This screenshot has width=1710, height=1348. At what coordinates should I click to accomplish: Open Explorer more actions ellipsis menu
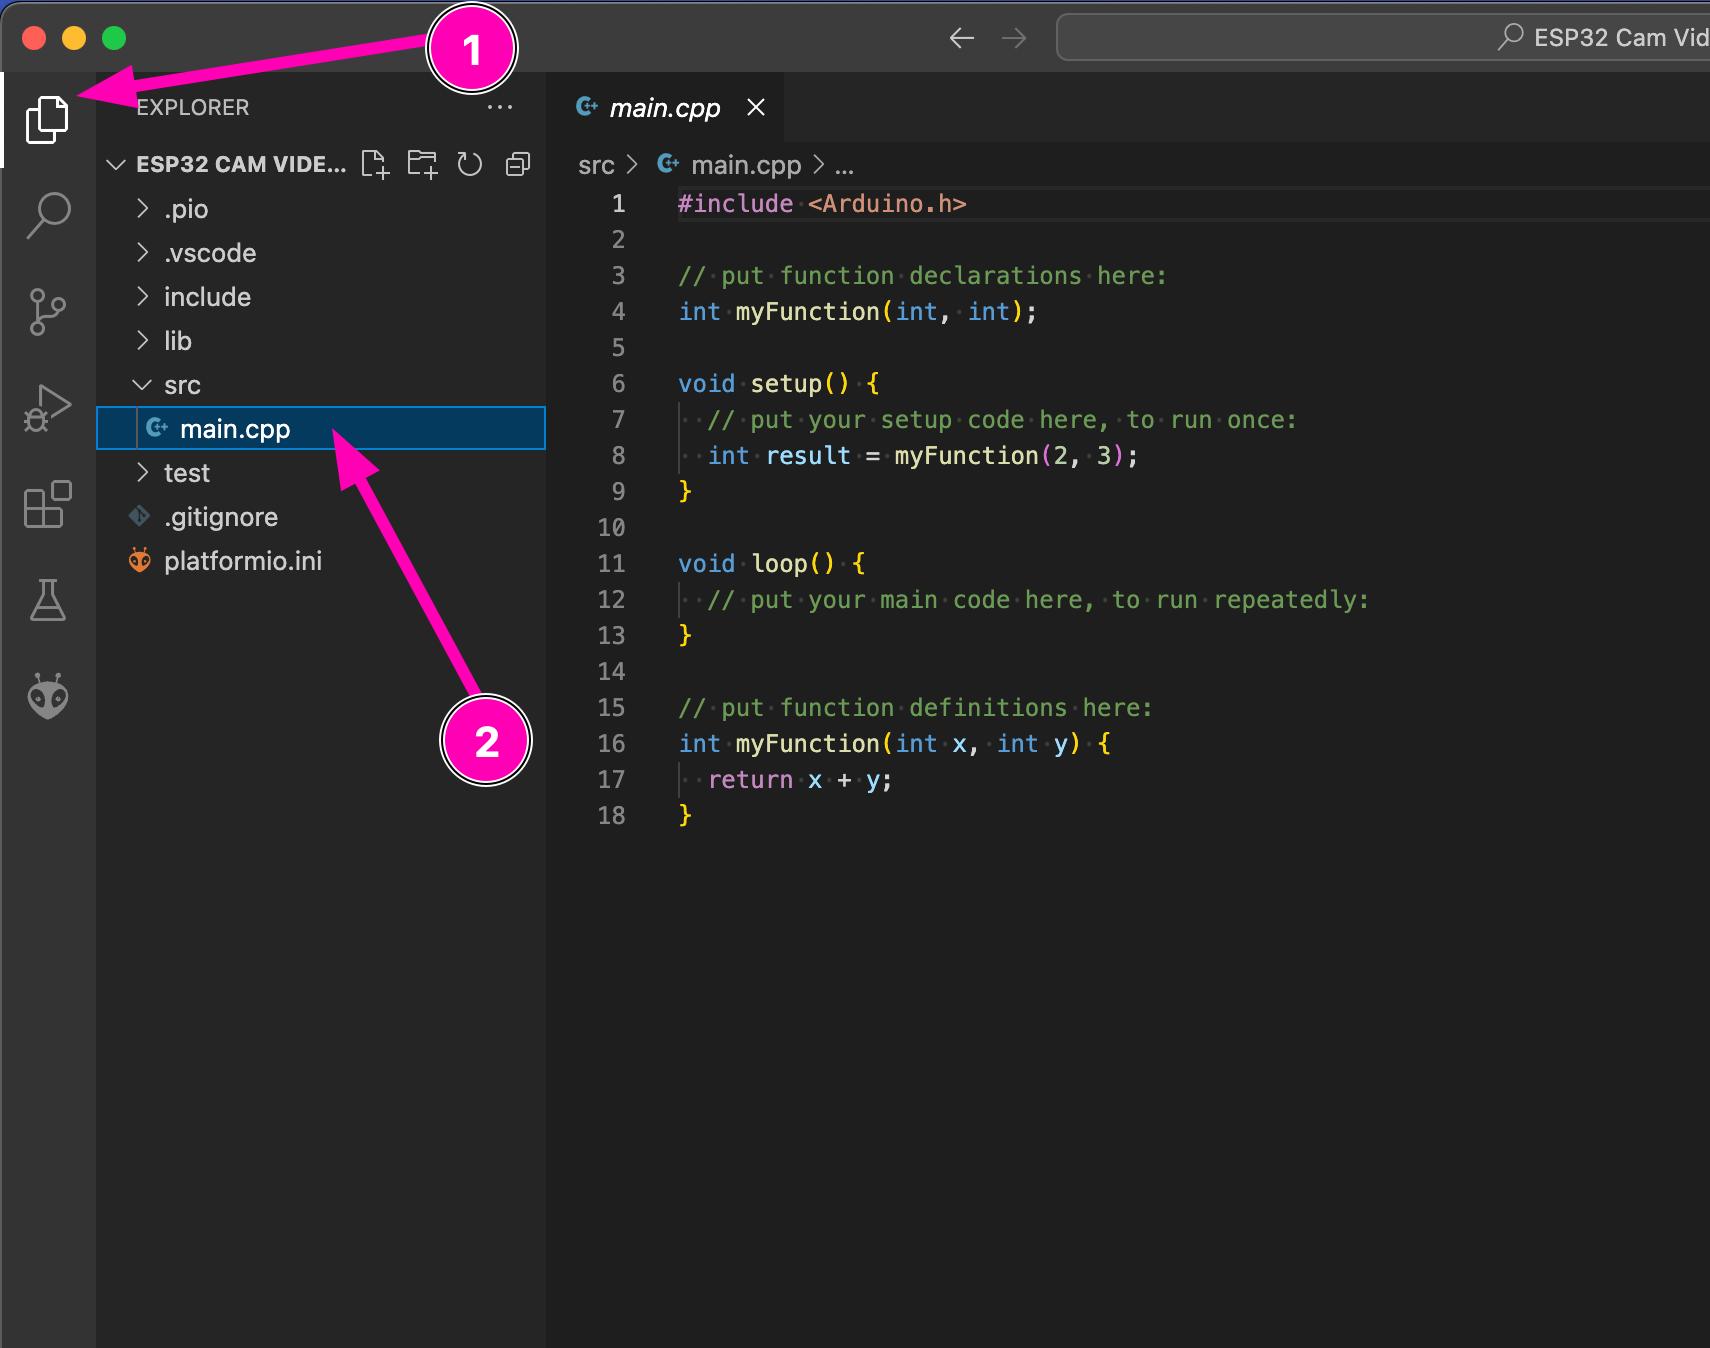[500, 107]
